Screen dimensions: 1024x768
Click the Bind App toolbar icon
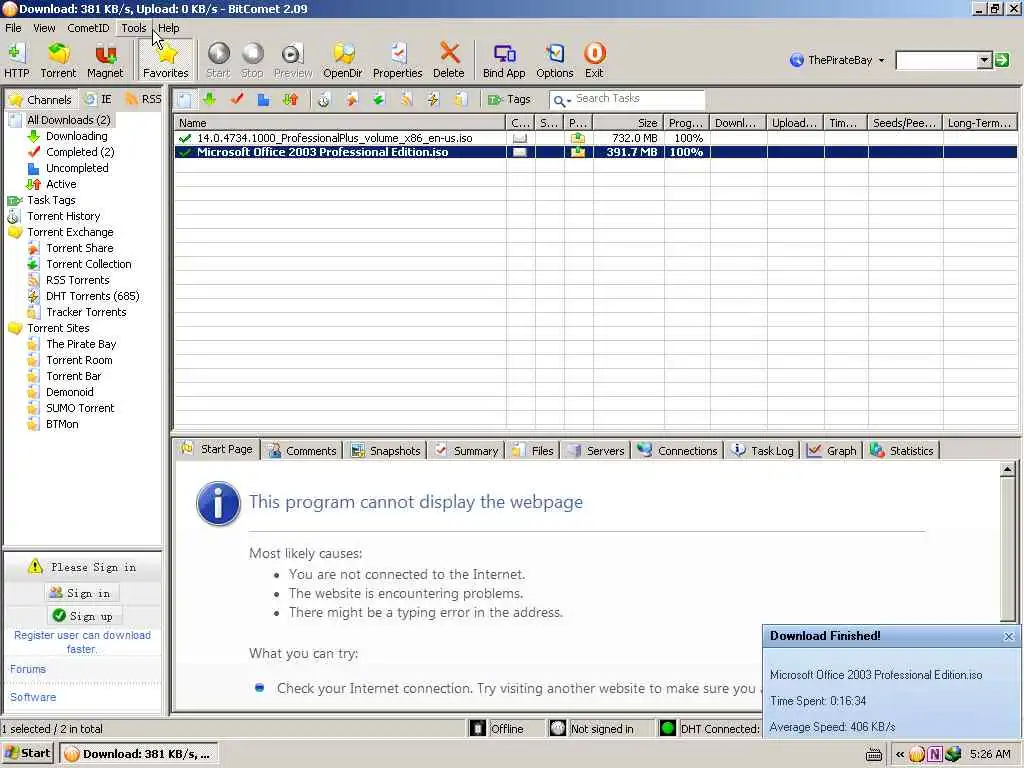pyautogui.click(x=504, y=60)
